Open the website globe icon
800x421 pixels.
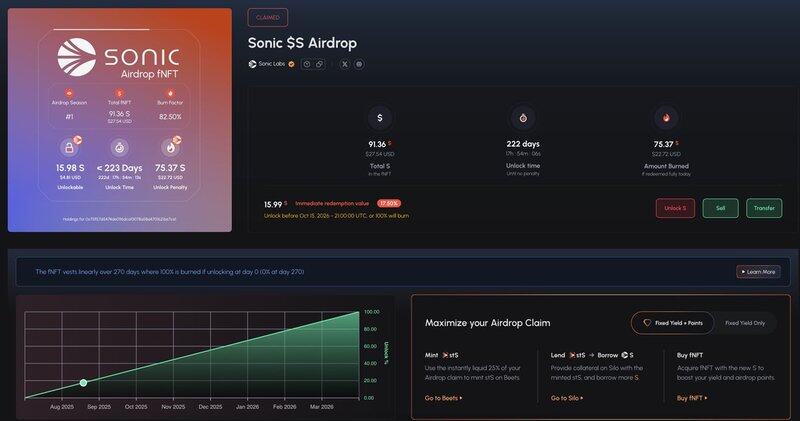pyautogui.click(x=359, y=64)
